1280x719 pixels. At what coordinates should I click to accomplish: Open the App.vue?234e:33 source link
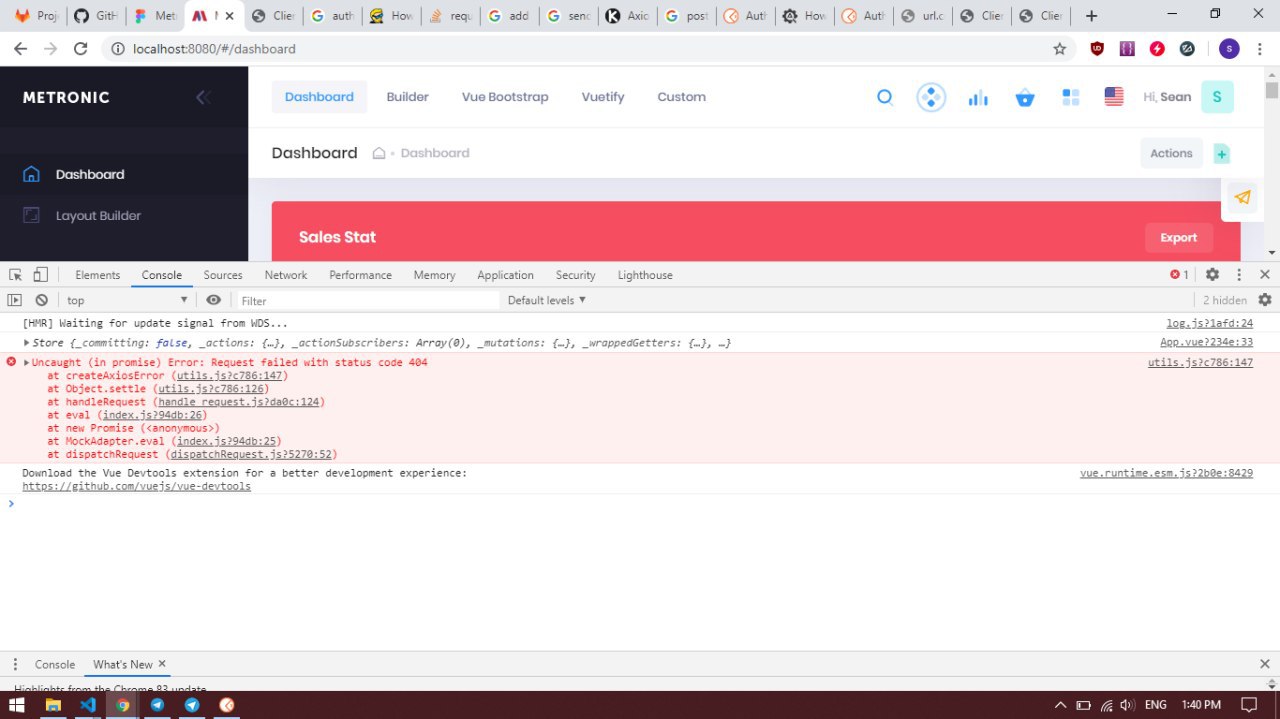1206,342
